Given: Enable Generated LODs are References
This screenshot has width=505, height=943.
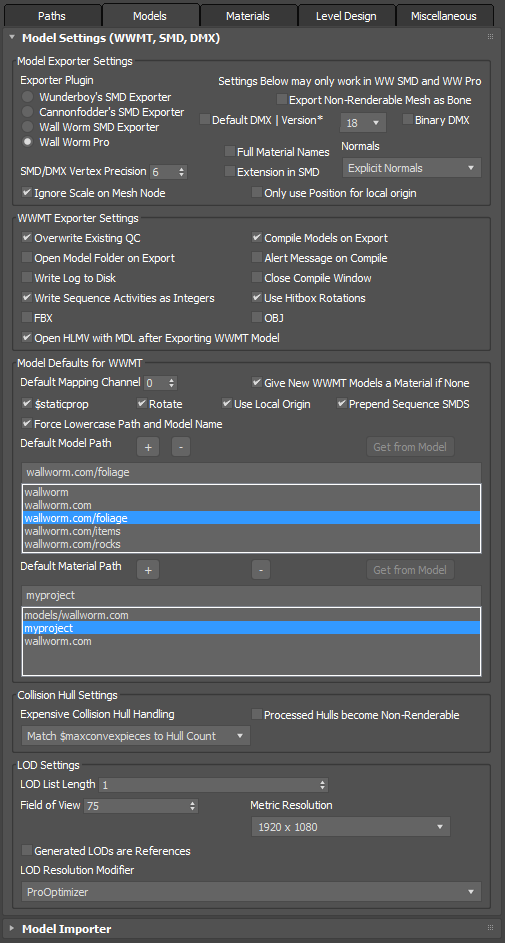Looking at the screenshot, I should pos(27,850).
